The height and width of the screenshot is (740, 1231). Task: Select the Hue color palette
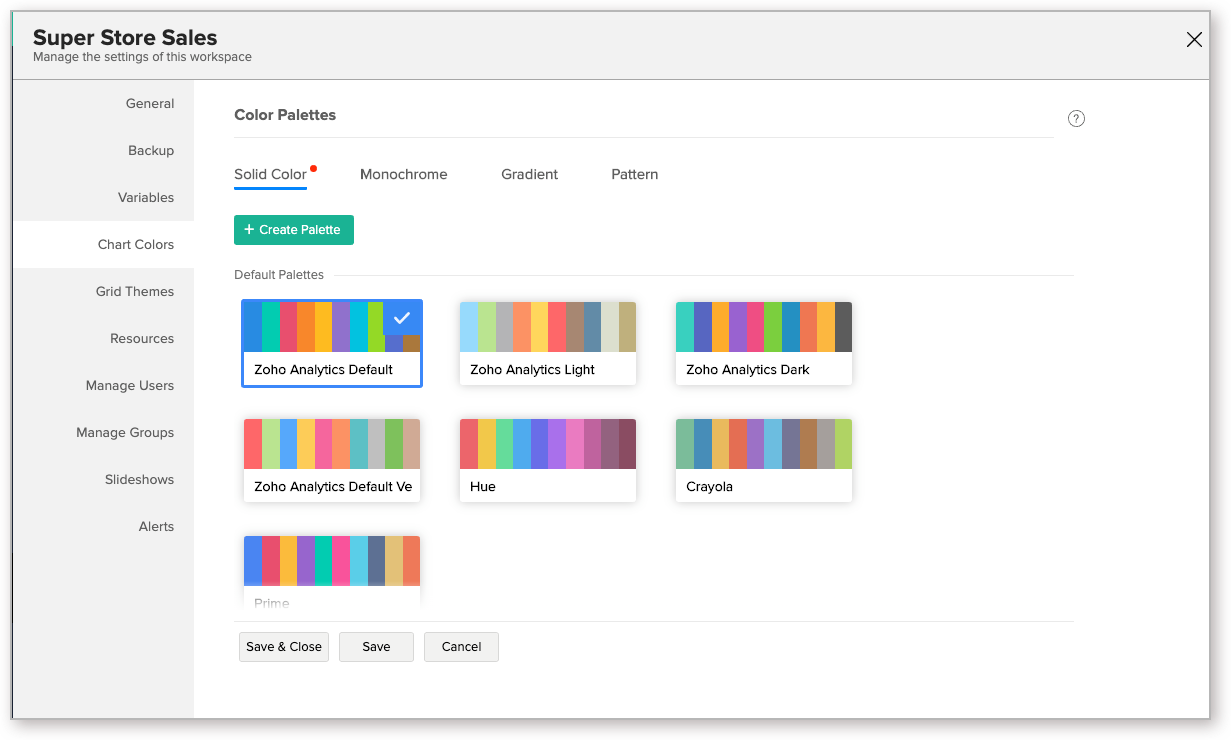point(547,460)
